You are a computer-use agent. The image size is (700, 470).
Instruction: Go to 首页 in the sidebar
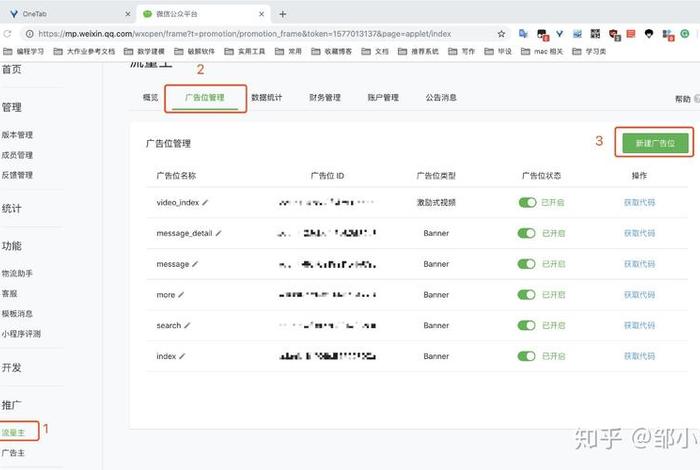[12, 70]
